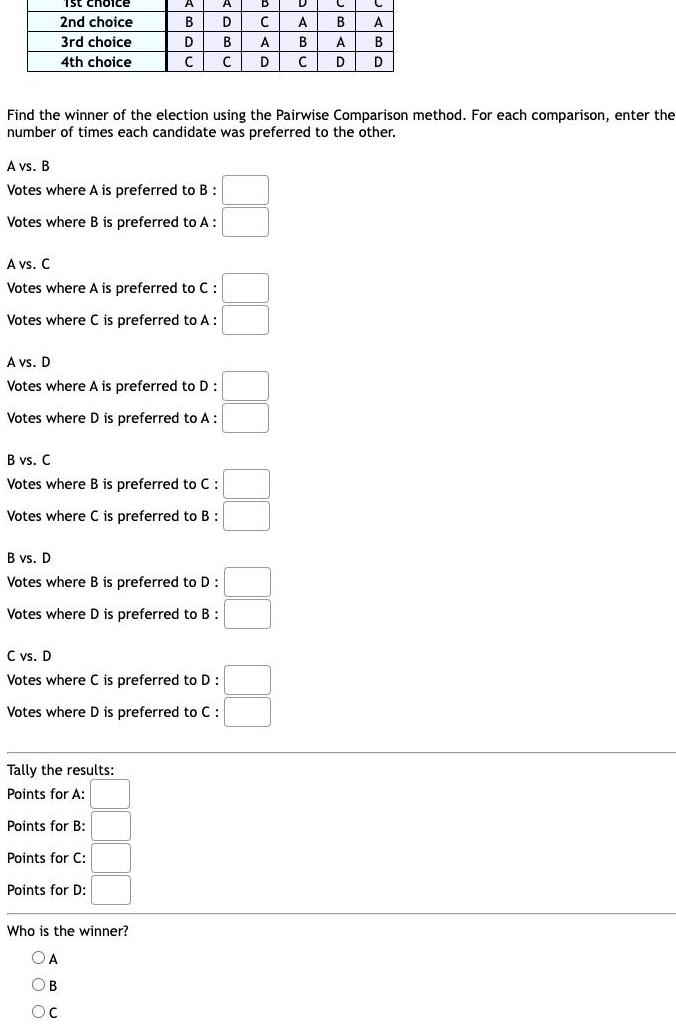Click votes field where C is preferred to A
This screenshot has width=676, height=1025.
pyautogui.click(x=245, y=319)
